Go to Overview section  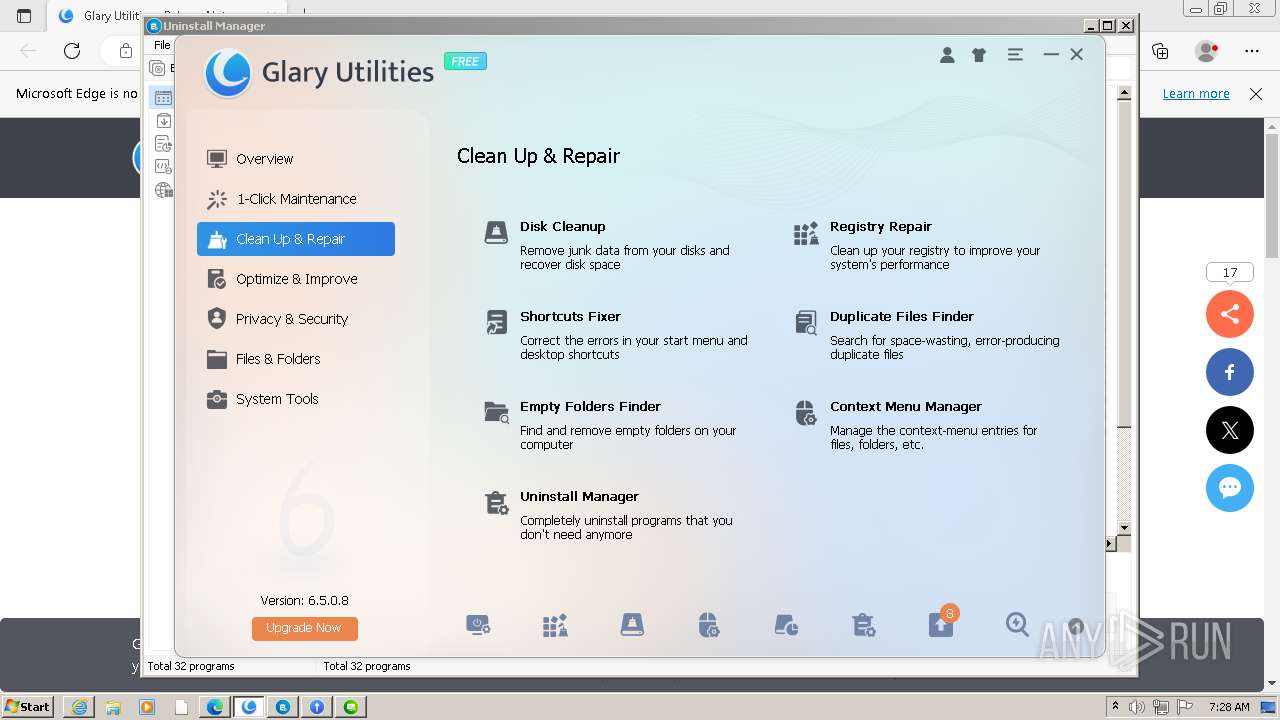[x=296, y=159]
